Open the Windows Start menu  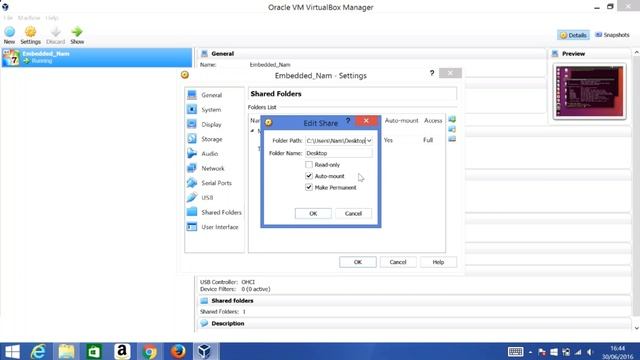(x=12, y=351)
